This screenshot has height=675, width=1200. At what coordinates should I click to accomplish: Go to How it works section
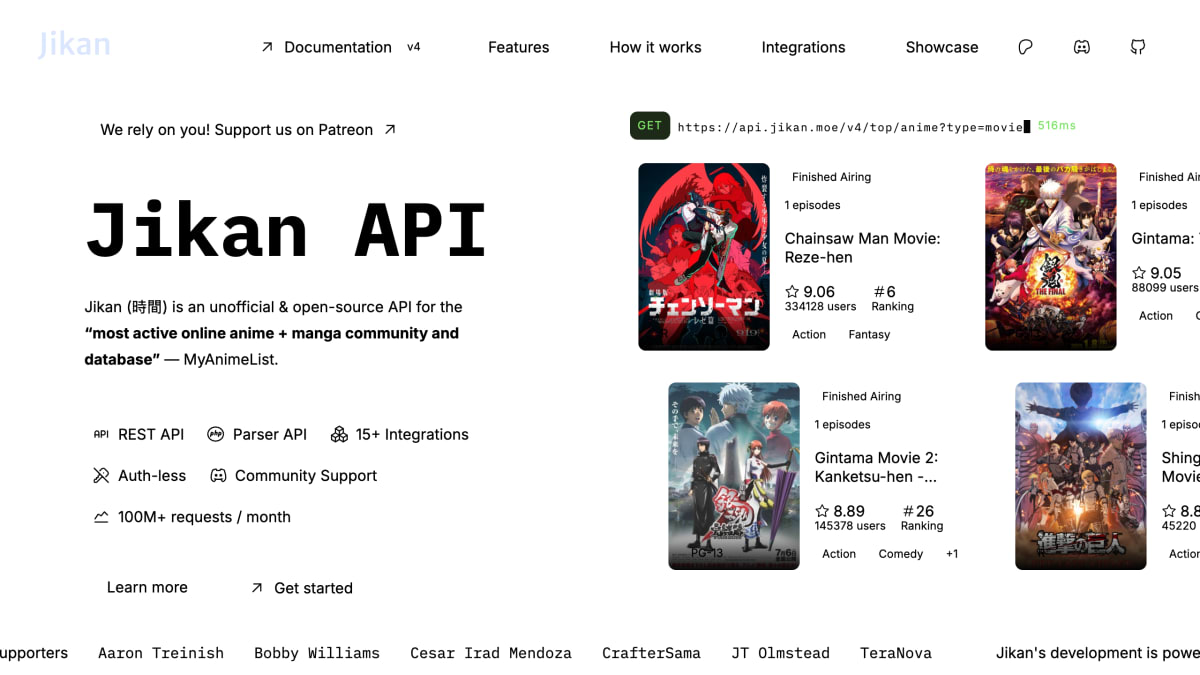[655, 47]
